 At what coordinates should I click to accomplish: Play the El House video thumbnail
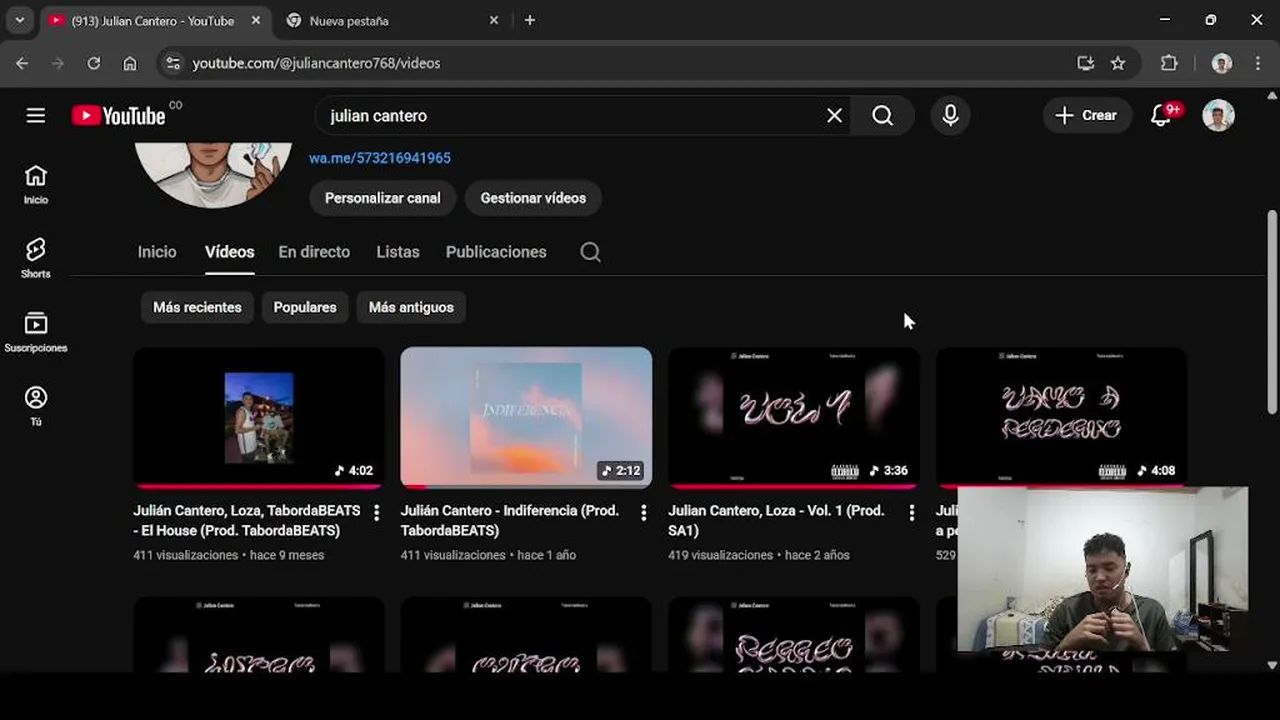tap(259, 417)
